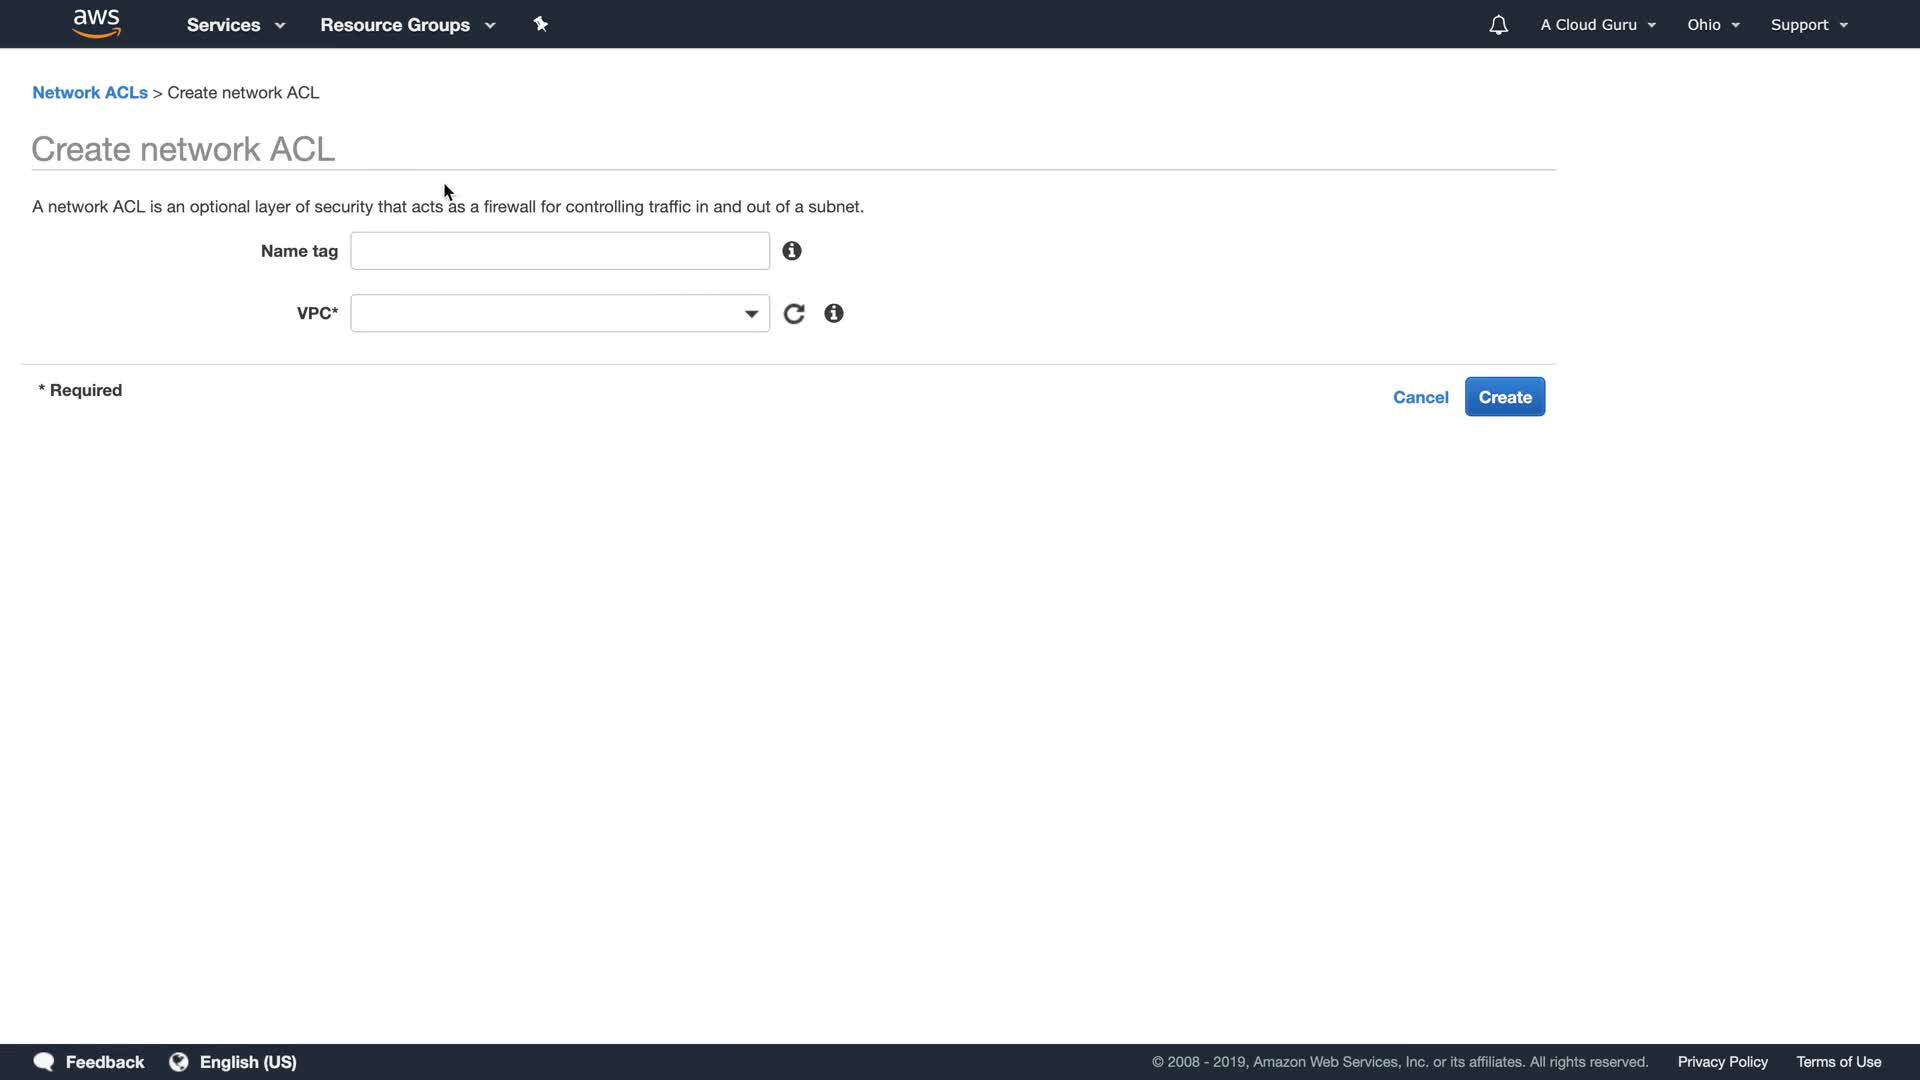Screen dimensions: 1920x1080
Task: Open the Resource Groups menu
Action: [x=407, y=25]
